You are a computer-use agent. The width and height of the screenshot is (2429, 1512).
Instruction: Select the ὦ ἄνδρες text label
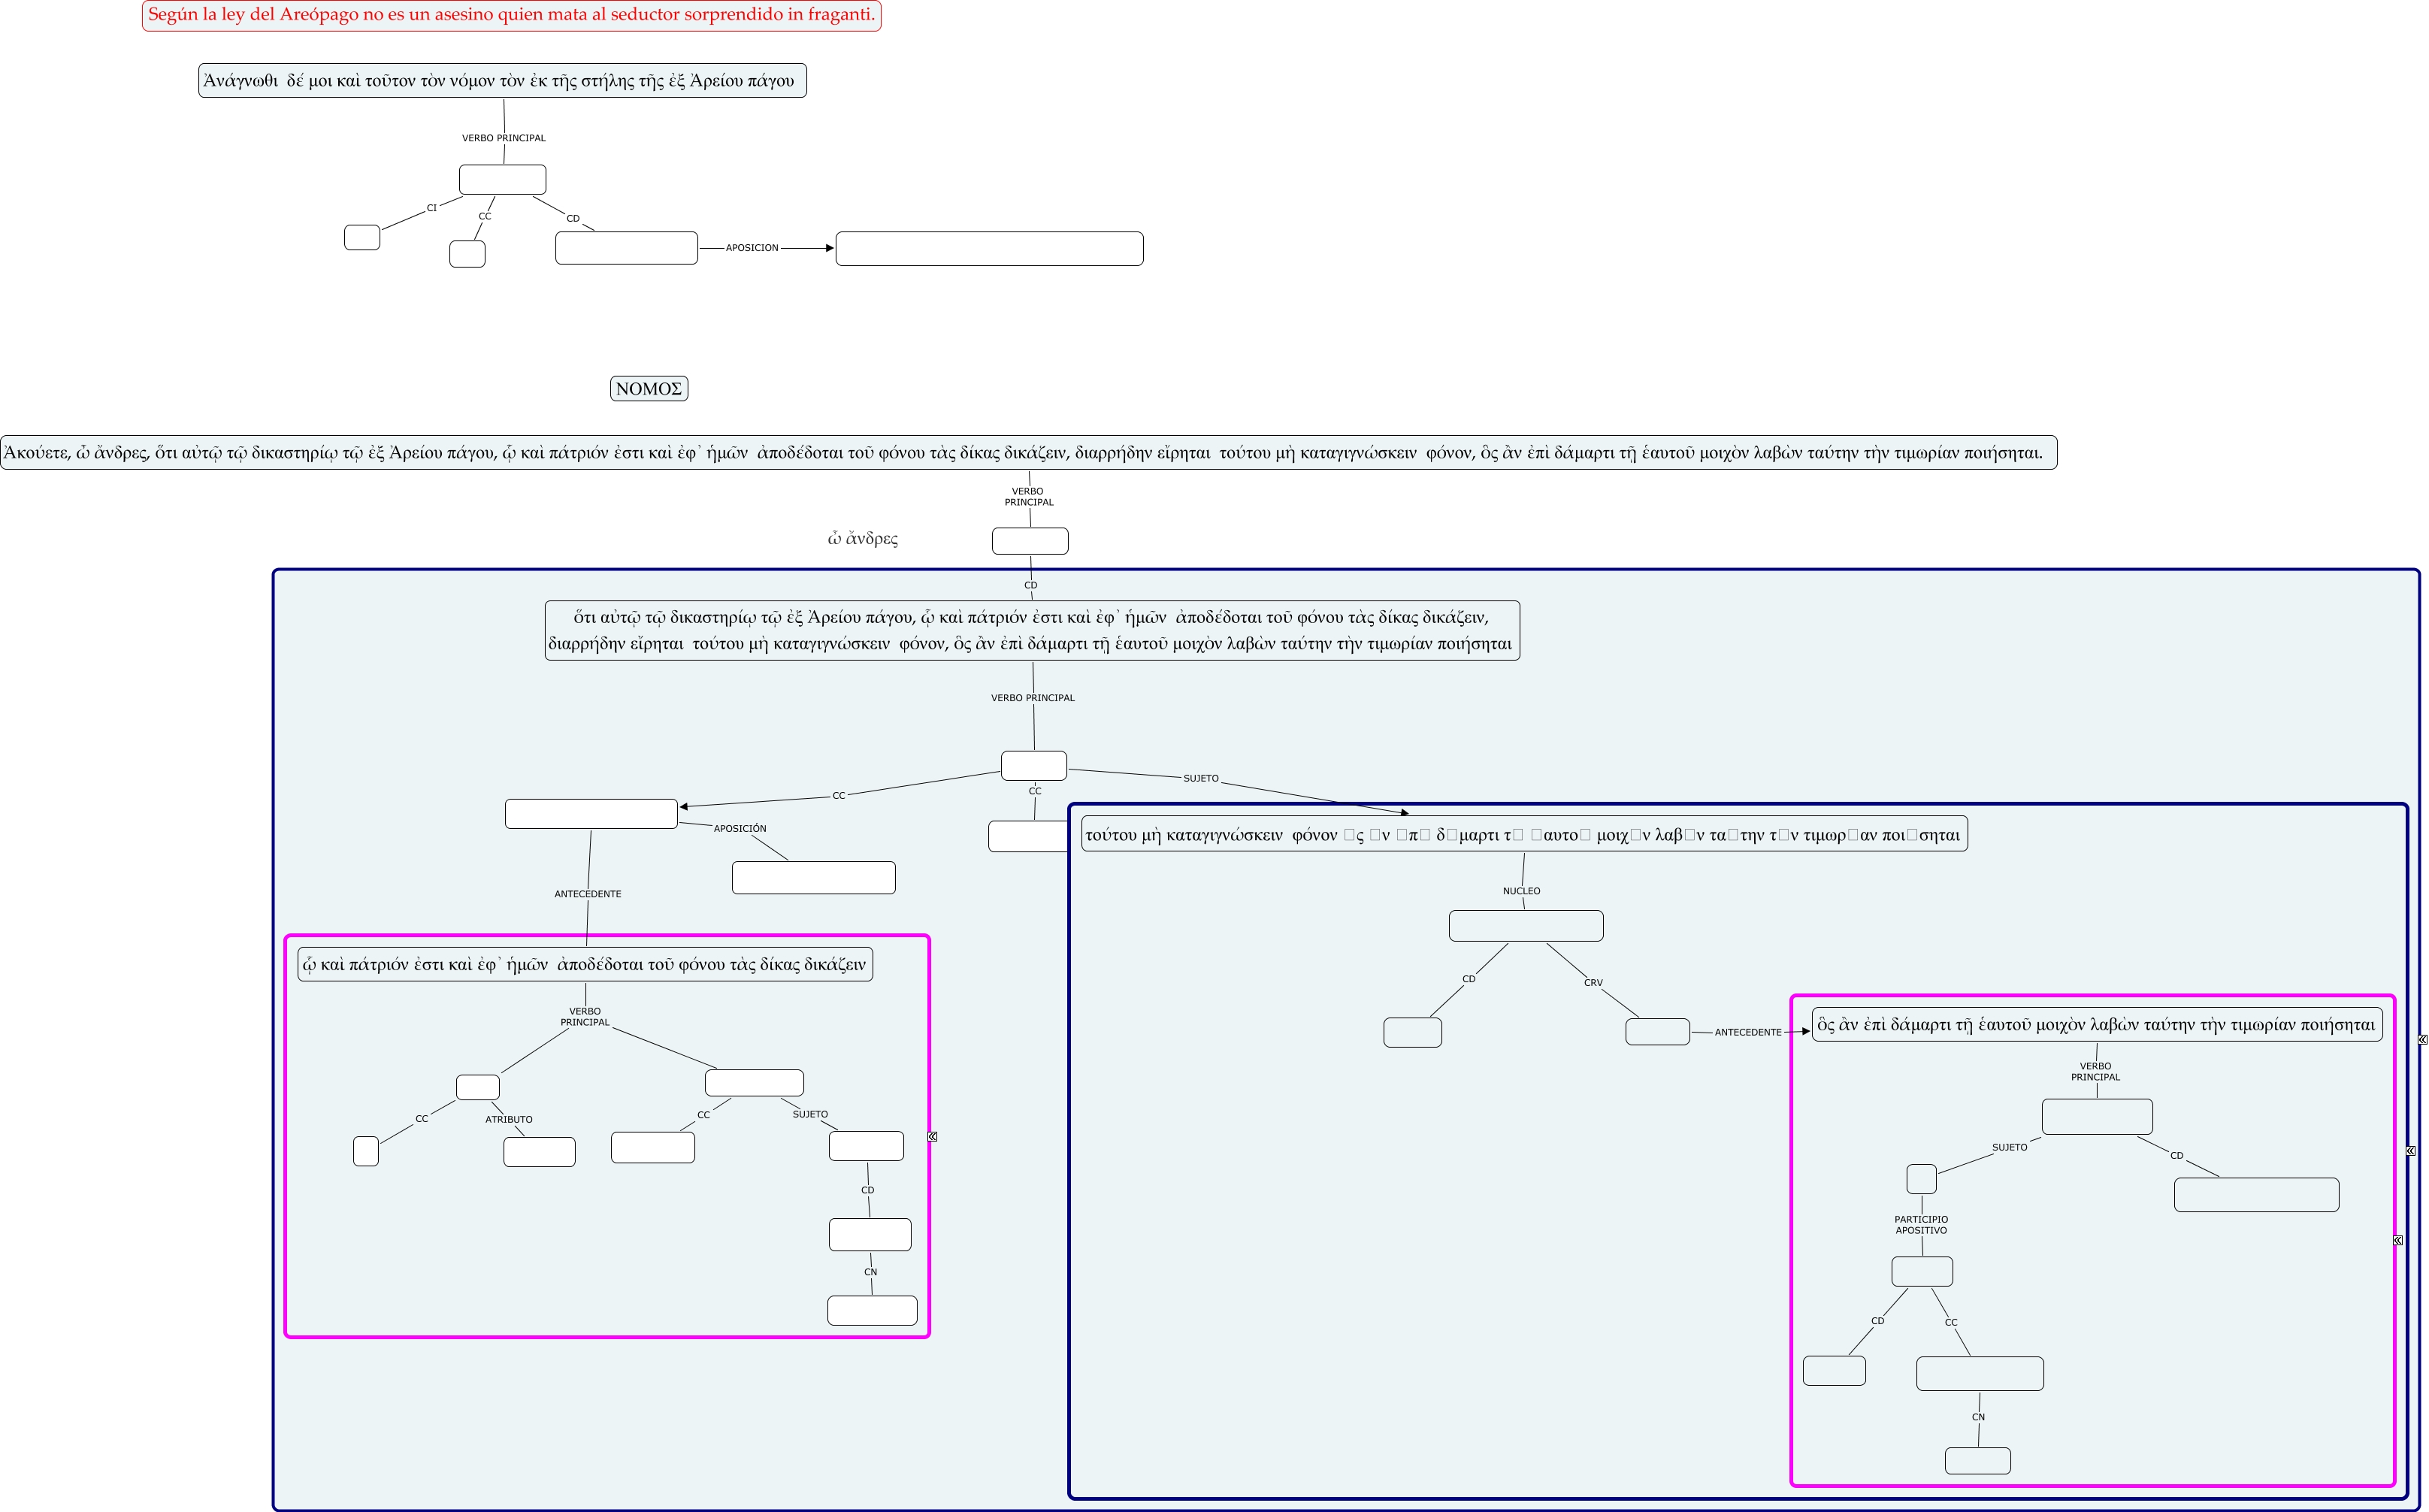pos(862,539)
